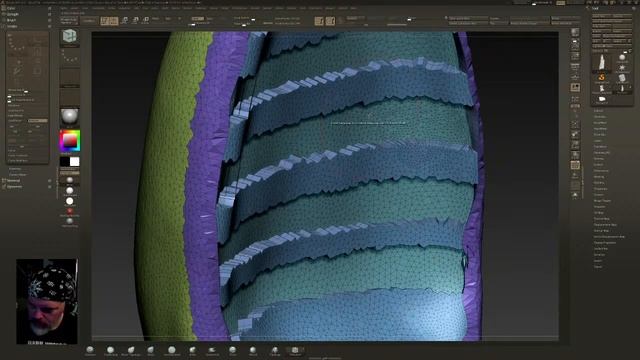The width and height of the screenshot is (640, 360).
Task: Expand the Deformation section in Tool palette
Action: 602,171
